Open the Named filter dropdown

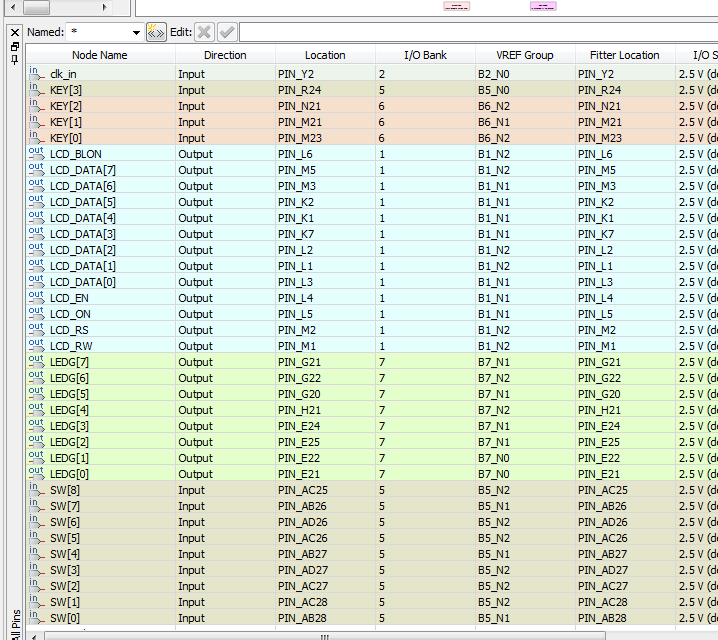136,33
